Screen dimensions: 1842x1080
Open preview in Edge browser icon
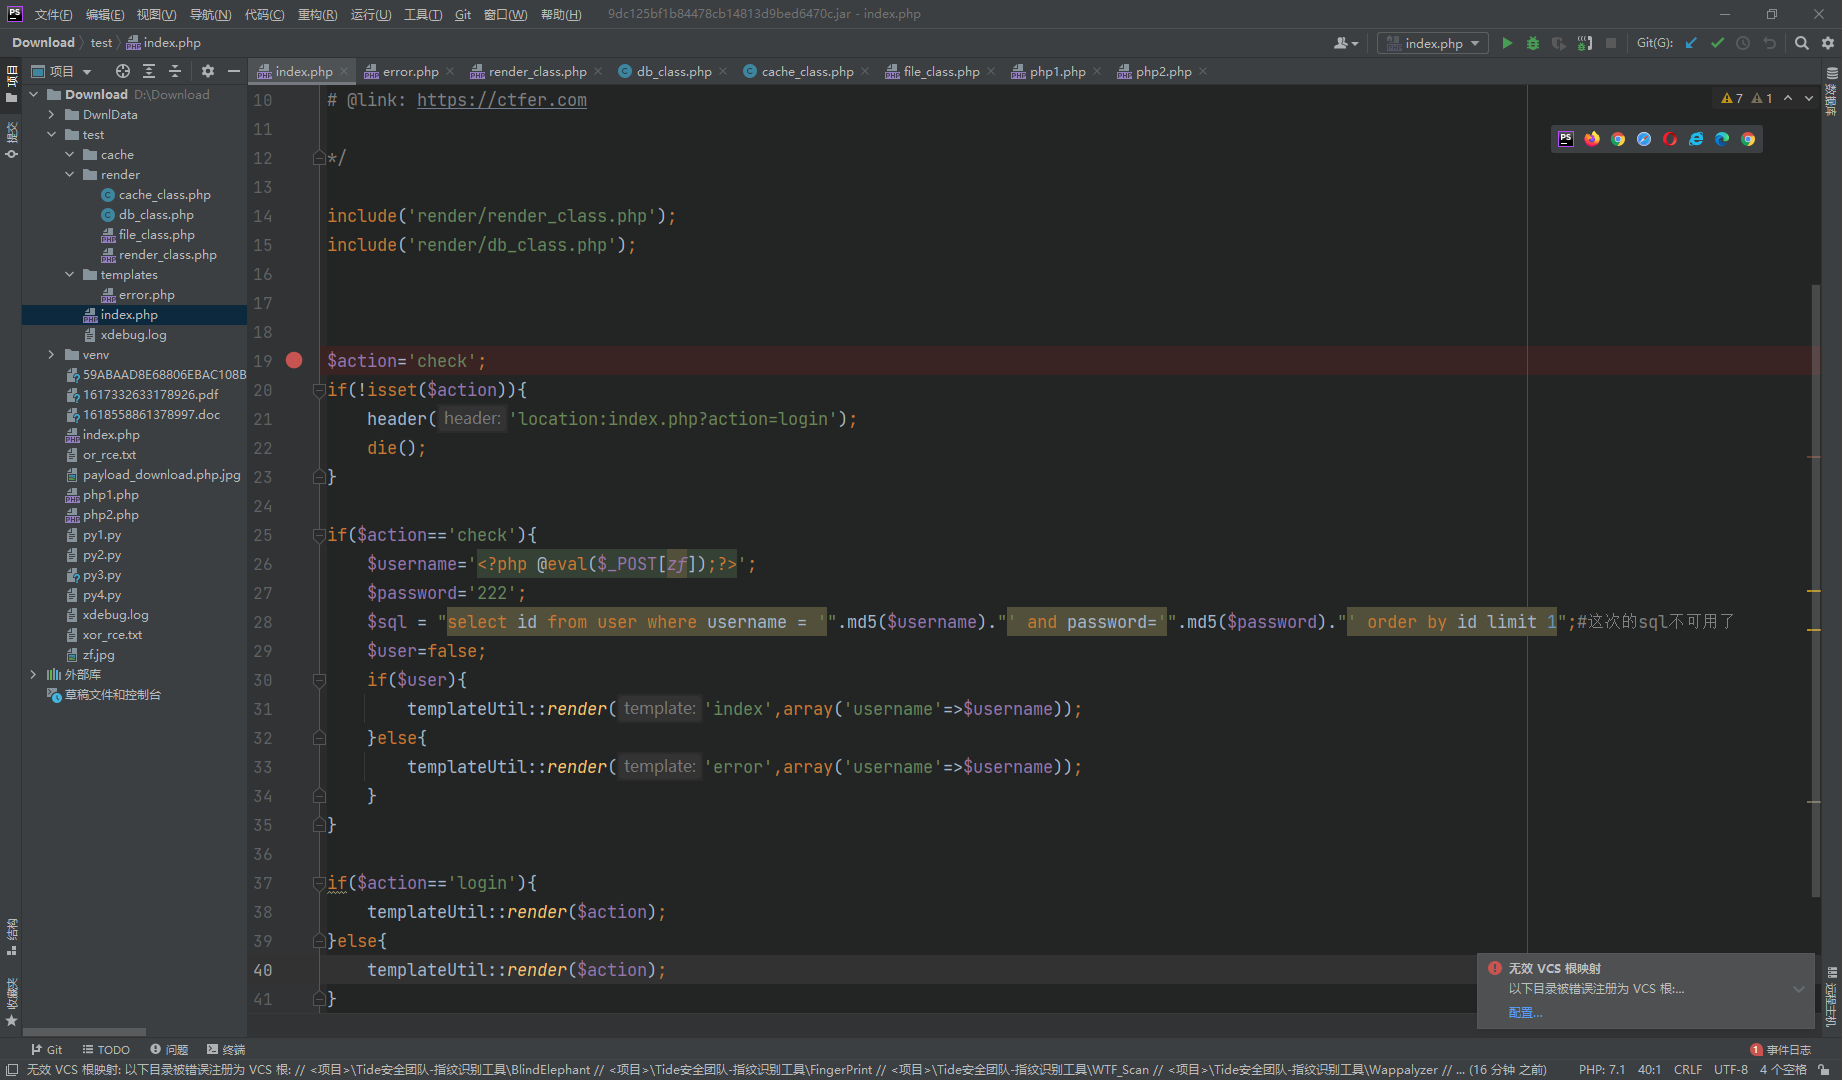(x=1722, y=139)
